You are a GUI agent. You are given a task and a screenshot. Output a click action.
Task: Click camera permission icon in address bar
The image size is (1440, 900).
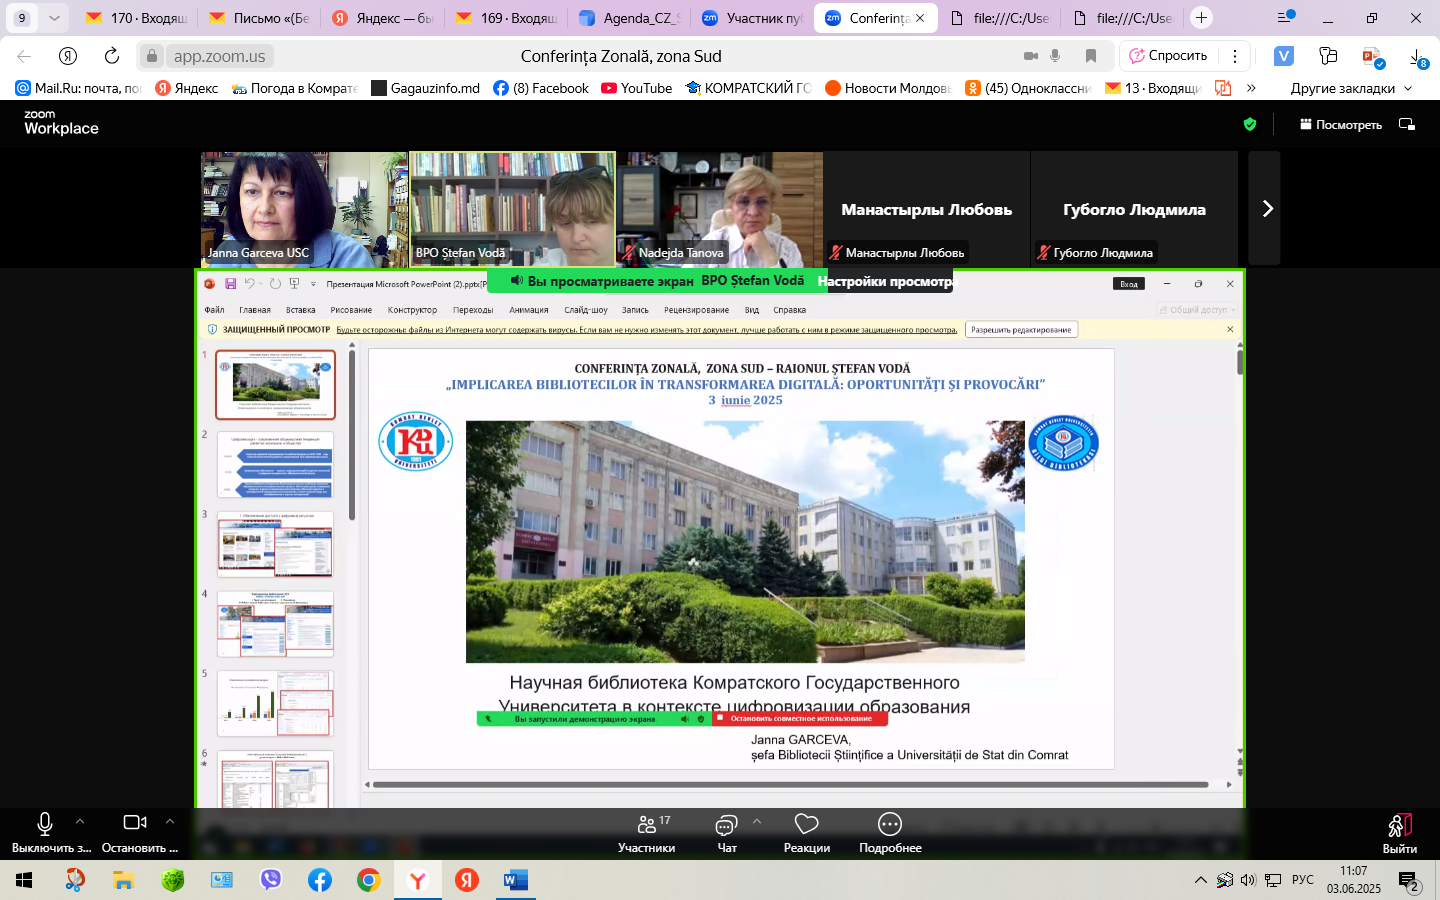point(1030,56)
